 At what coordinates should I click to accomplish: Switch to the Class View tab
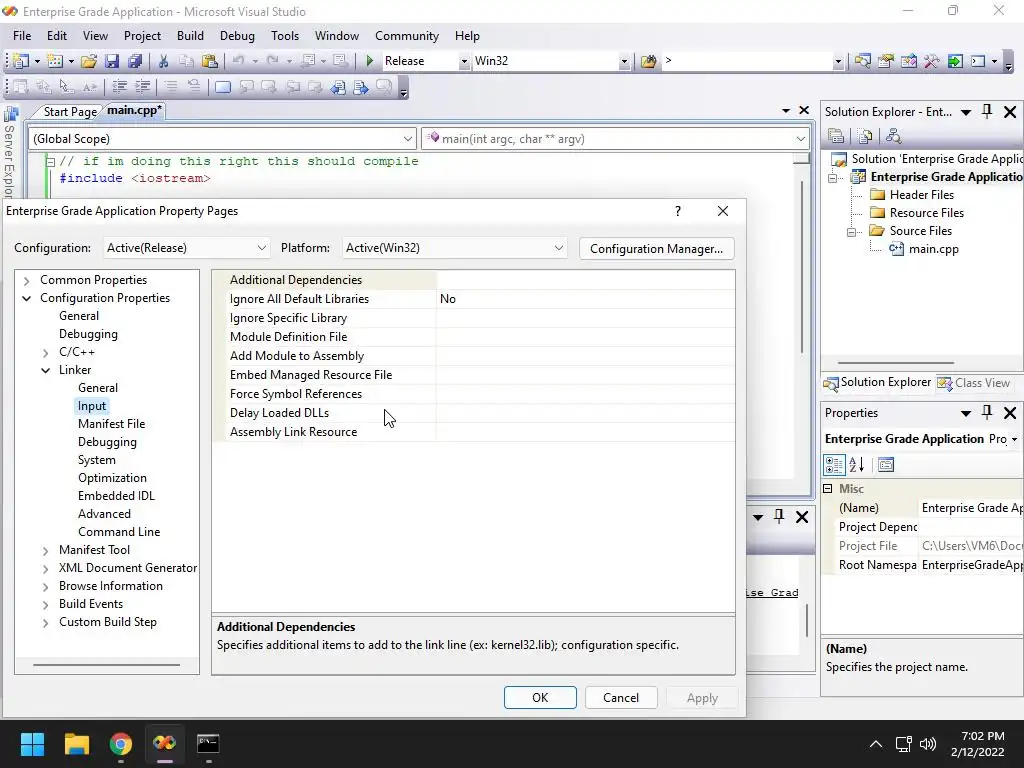pyautogui.click(x=974, y=383)
